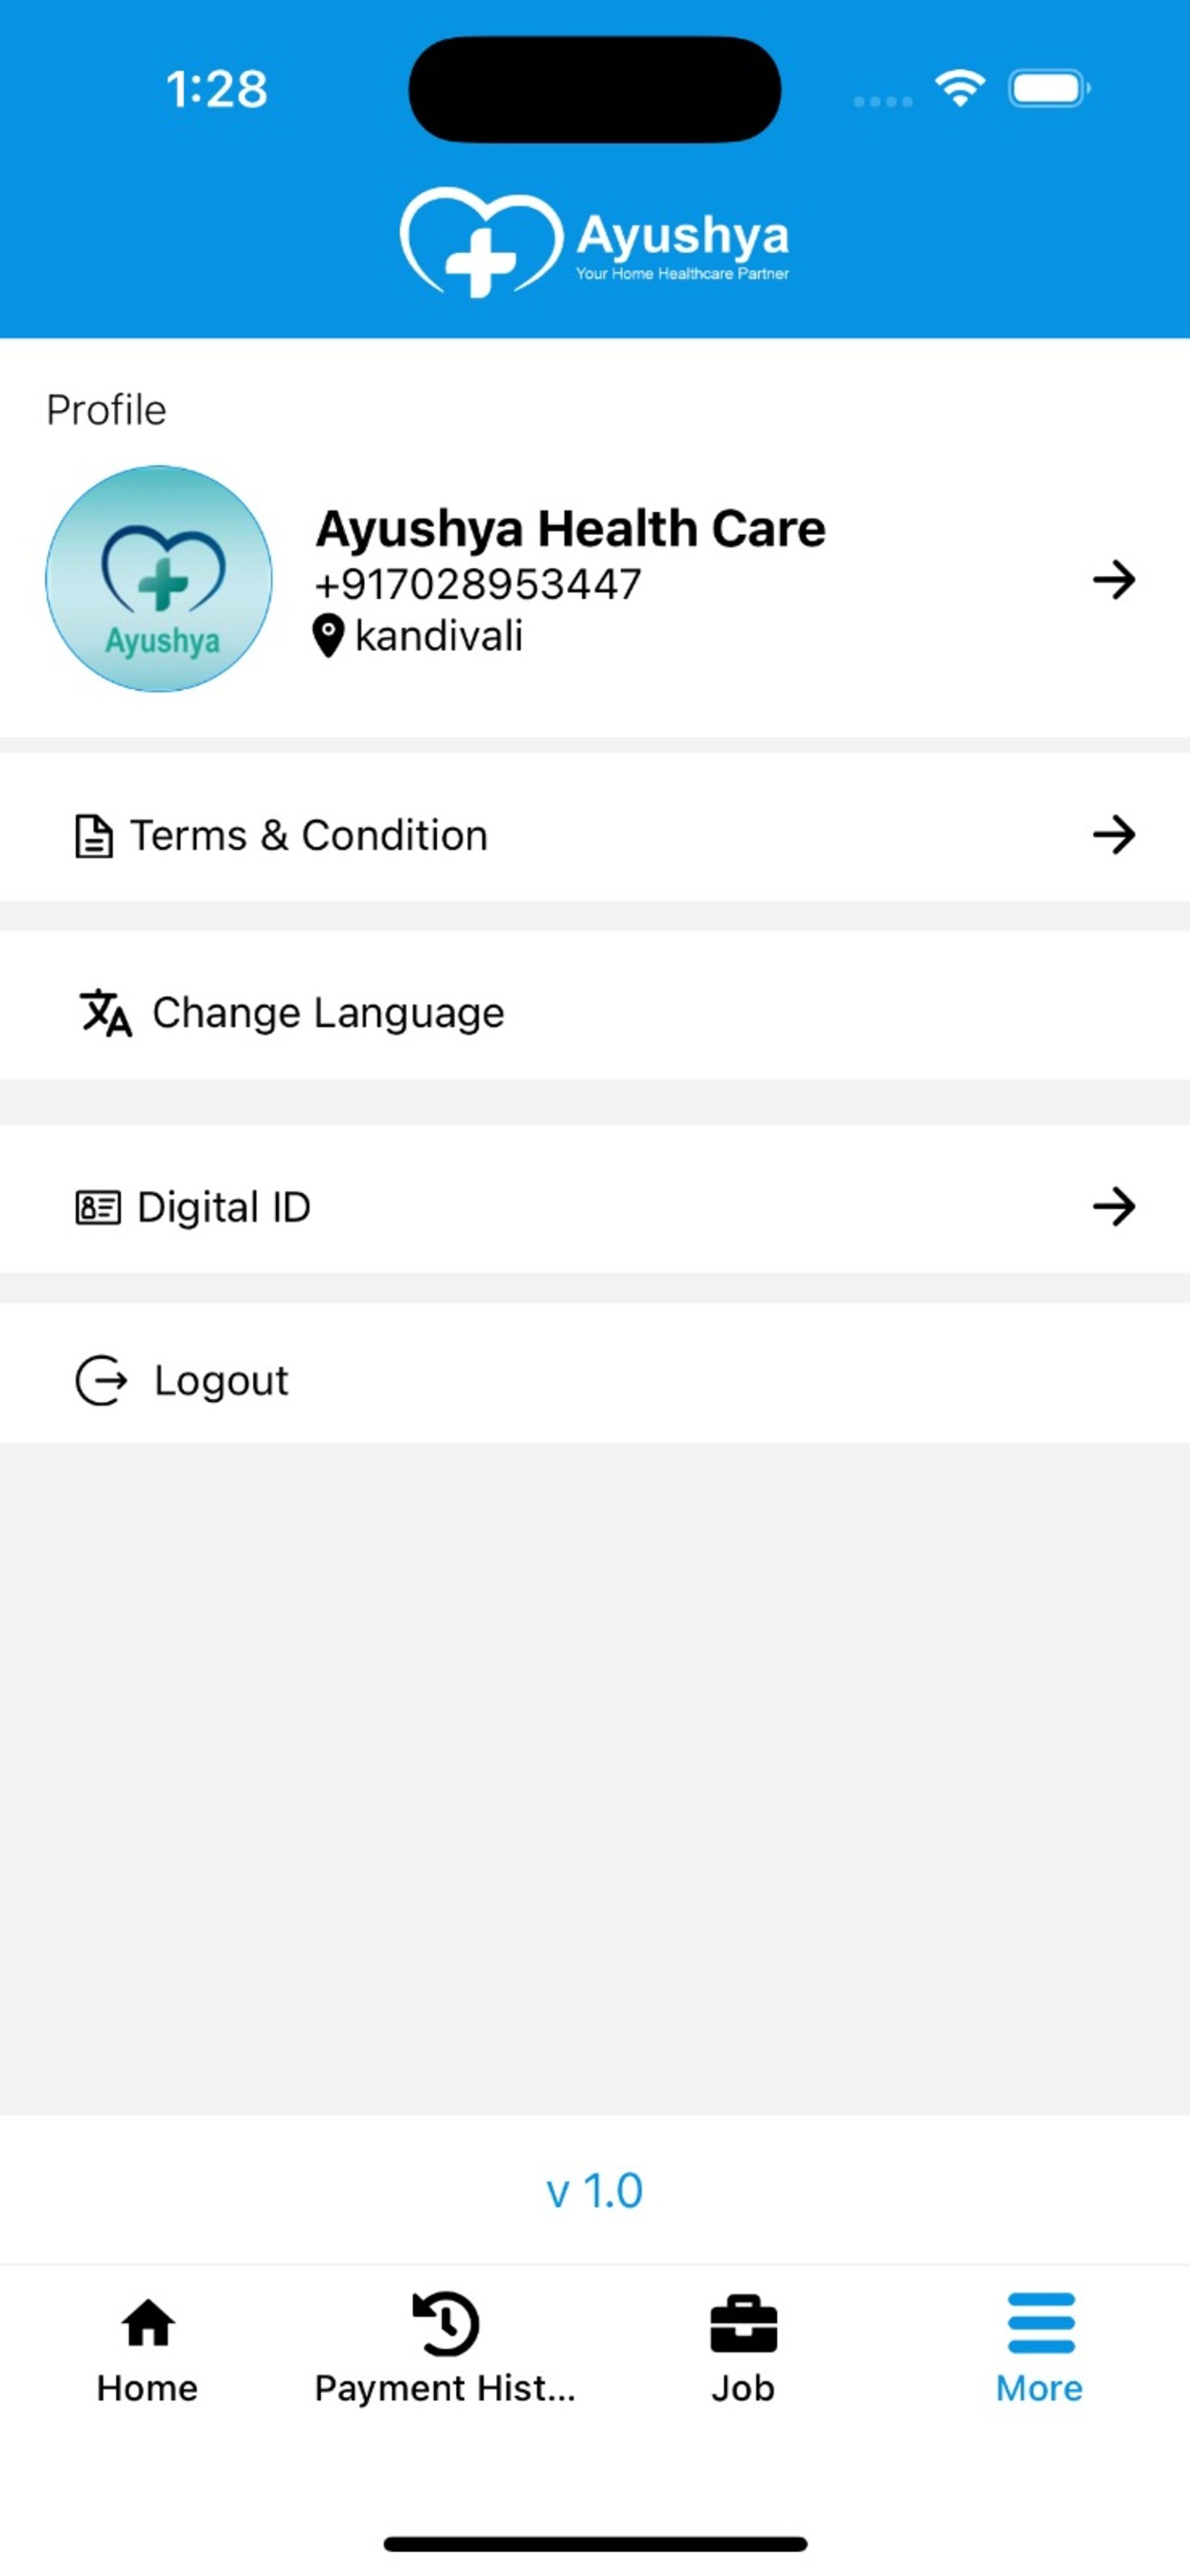Tap the Ayushya Health Care name
Image resolution: width=1190 pixels, height=2576 pixels.
point(571,528)
